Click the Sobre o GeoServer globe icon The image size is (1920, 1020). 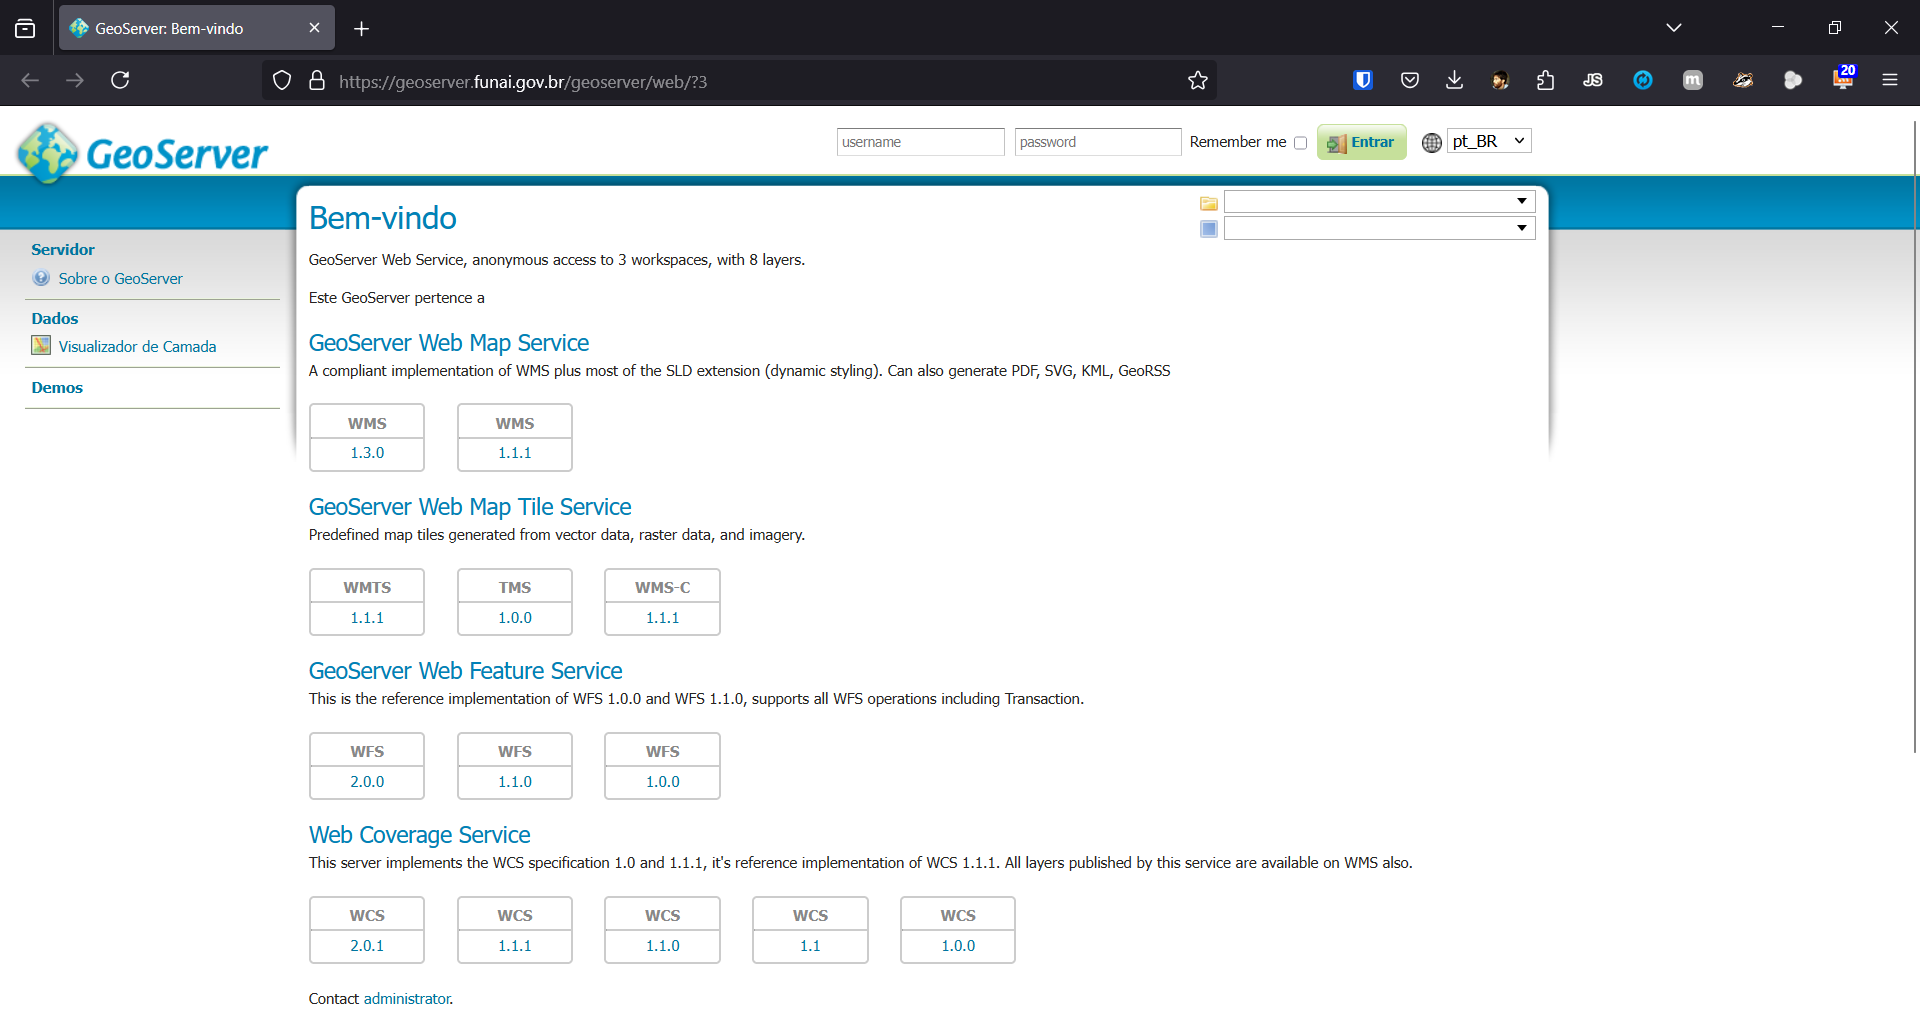click(x=41, y=278)
